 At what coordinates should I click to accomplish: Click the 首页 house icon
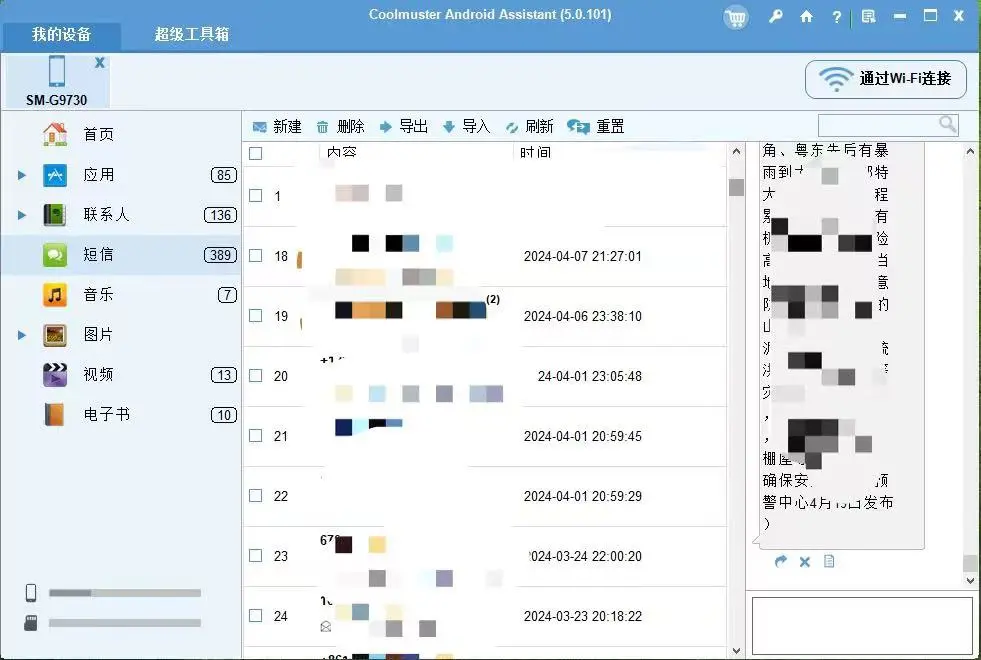55,135
